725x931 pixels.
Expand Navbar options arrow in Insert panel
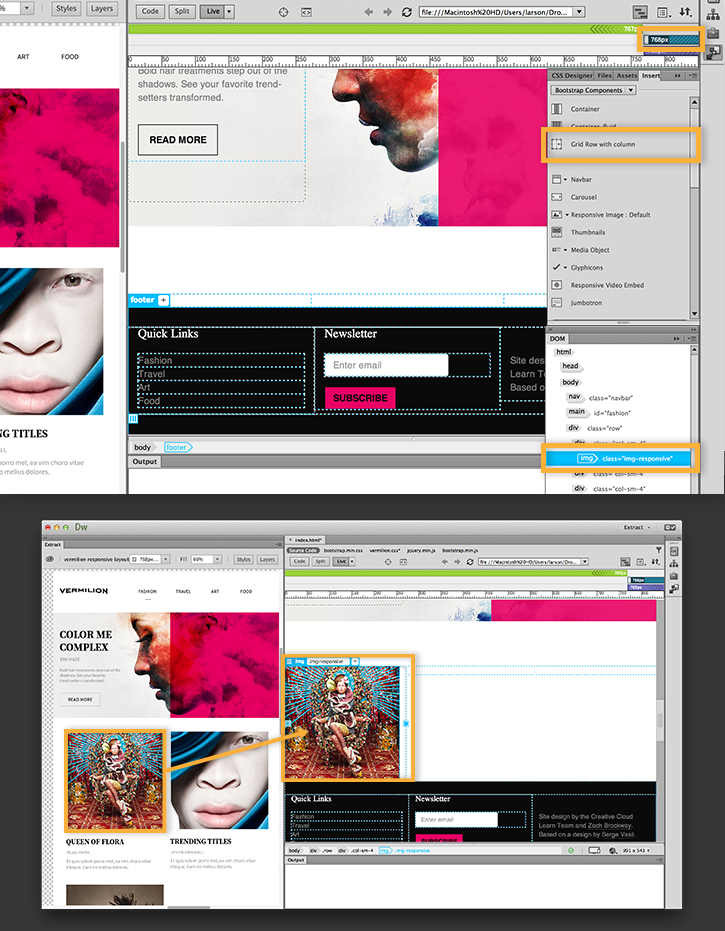pyautogui.click(x=565, y=179)
